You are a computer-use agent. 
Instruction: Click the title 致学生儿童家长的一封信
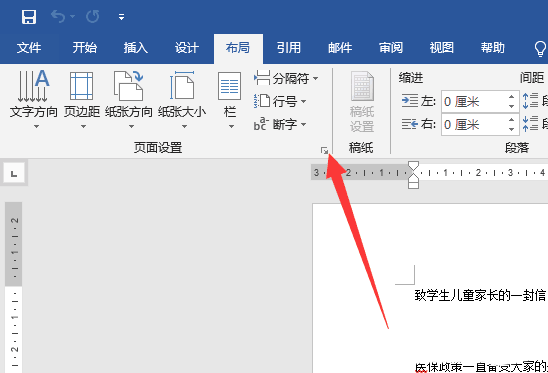pyautogui.click(x=480, y=295)
